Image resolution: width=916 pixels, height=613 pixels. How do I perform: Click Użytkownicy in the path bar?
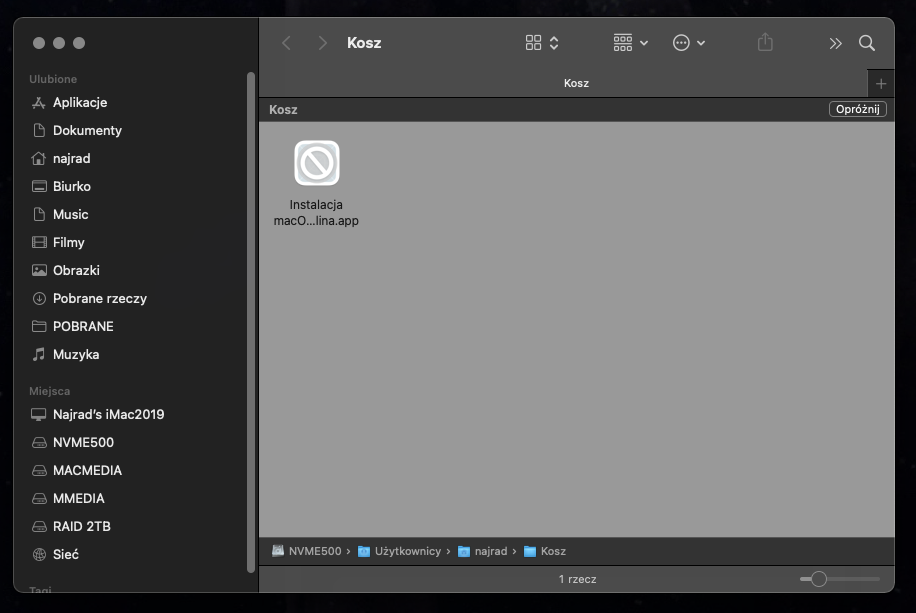click(400, 551)
